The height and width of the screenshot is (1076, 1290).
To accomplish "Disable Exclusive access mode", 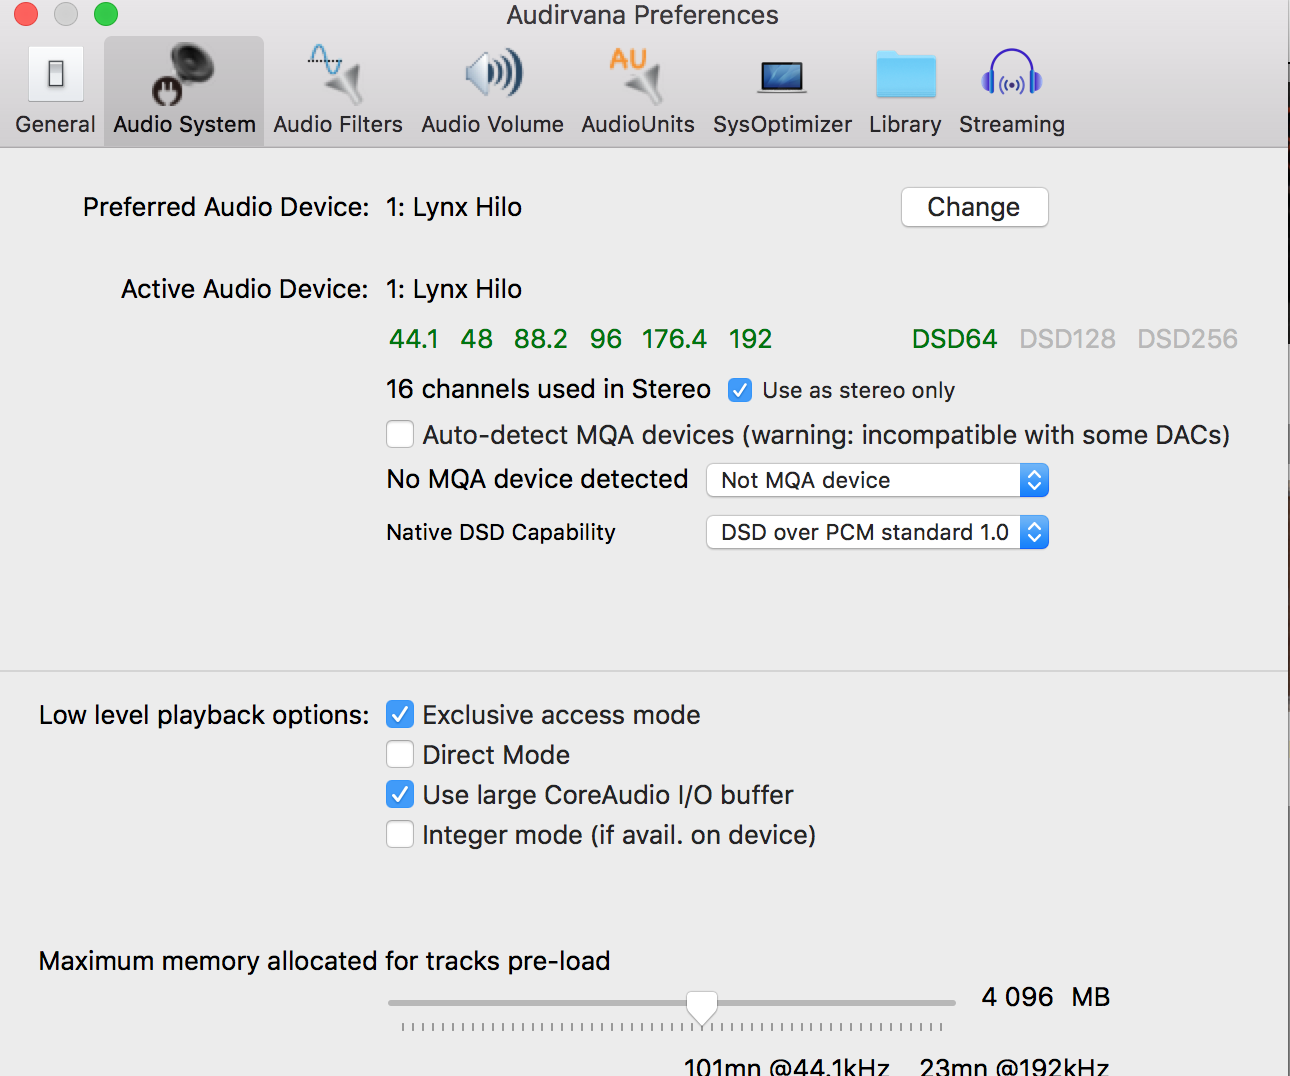I will [x=400, y=714].
